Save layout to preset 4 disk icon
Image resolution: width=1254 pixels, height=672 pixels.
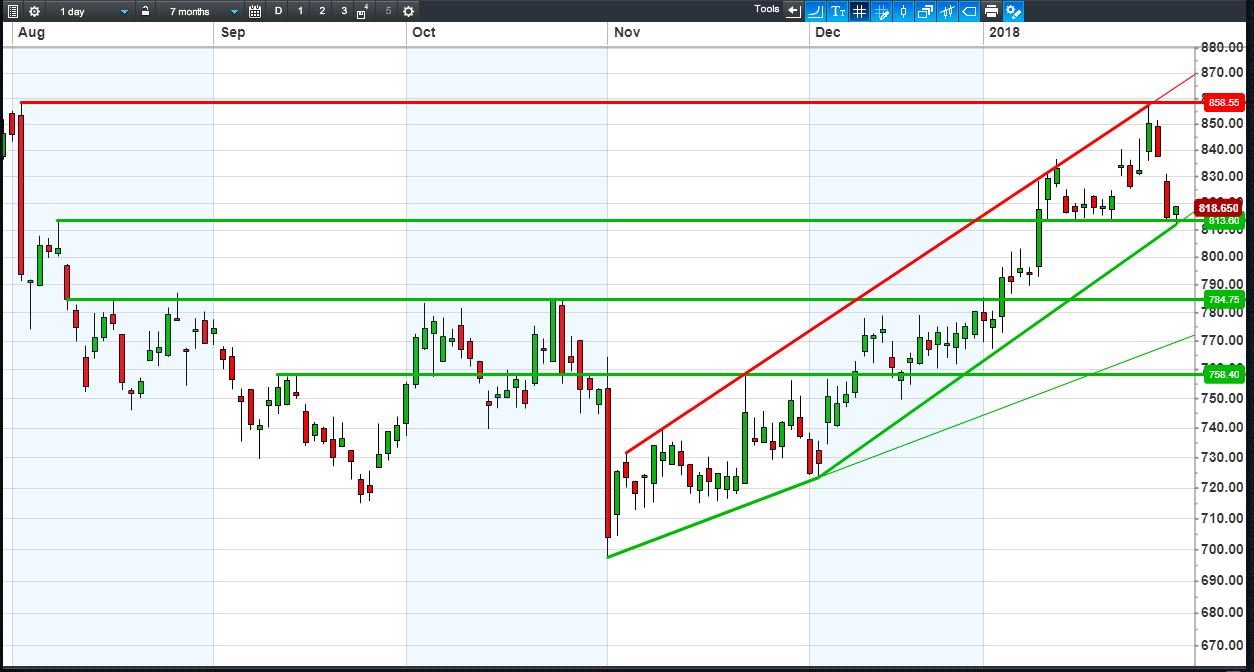363,11
